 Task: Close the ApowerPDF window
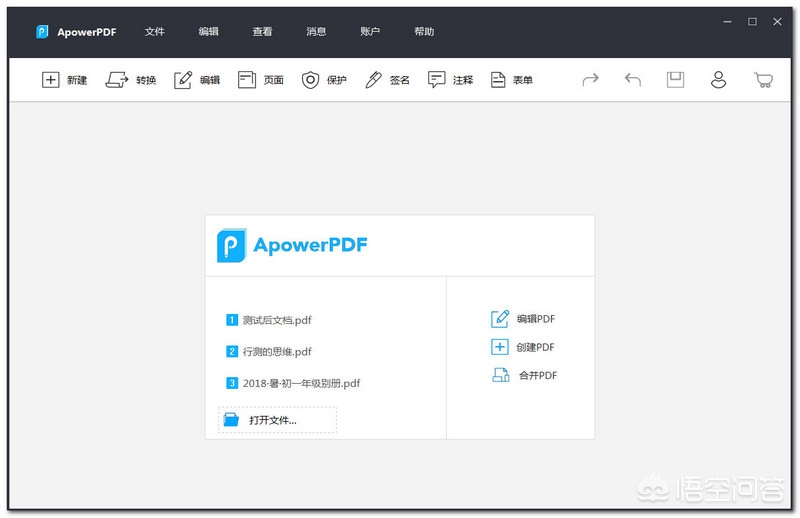click(x=777, y=21)
